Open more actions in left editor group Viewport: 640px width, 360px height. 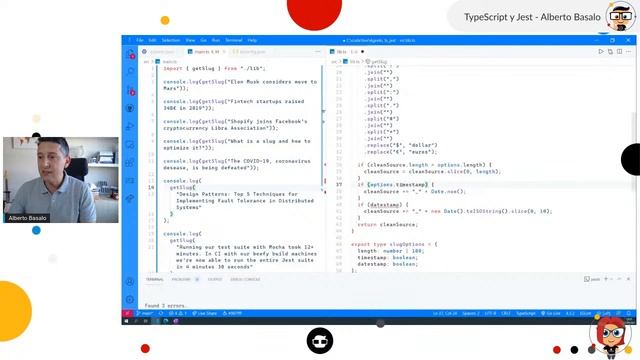tap(318, 52)
